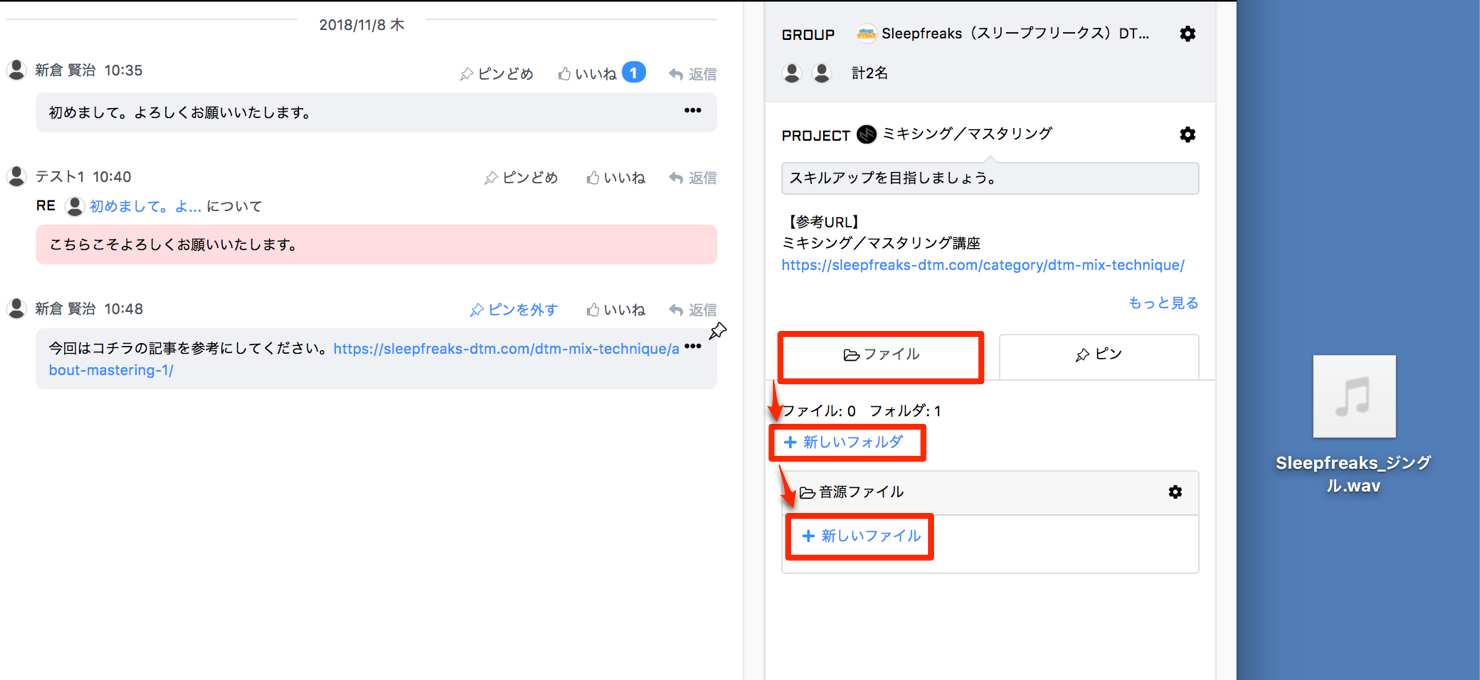The image size is (1480, 680).
Task: Click the Sleepfreaks group name
Action: pos(1016,34)
